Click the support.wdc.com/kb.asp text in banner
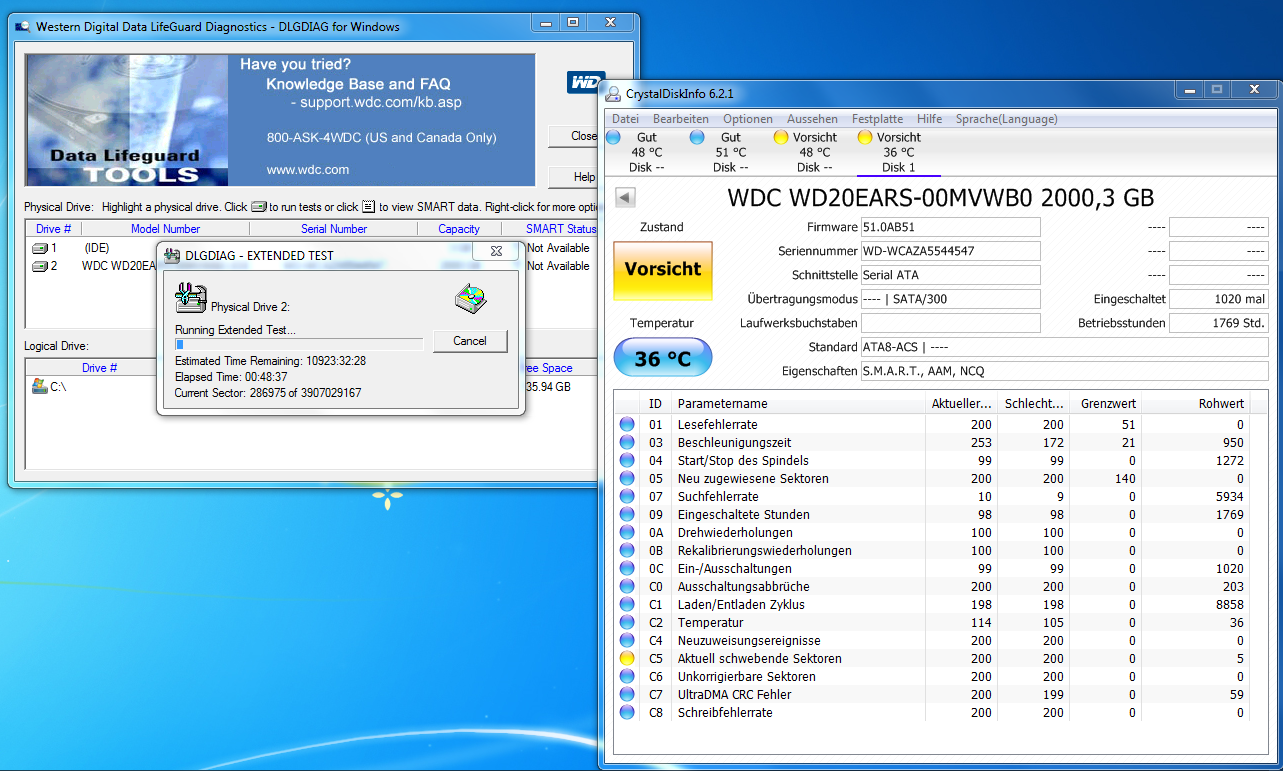Screen dimensions: 1283x771 coord(382,103)
